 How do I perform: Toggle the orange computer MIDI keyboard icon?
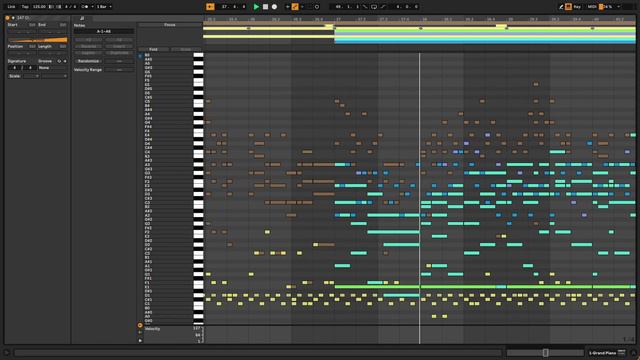click(568, 7)
